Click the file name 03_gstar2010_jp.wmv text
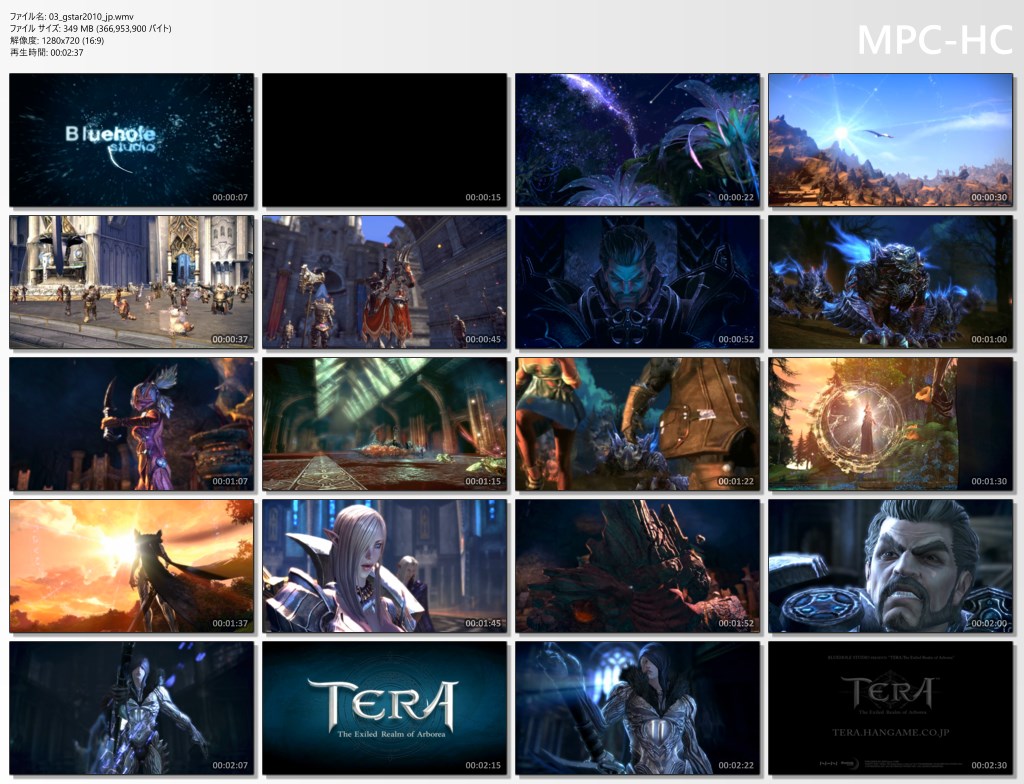 tap(91, 16)
